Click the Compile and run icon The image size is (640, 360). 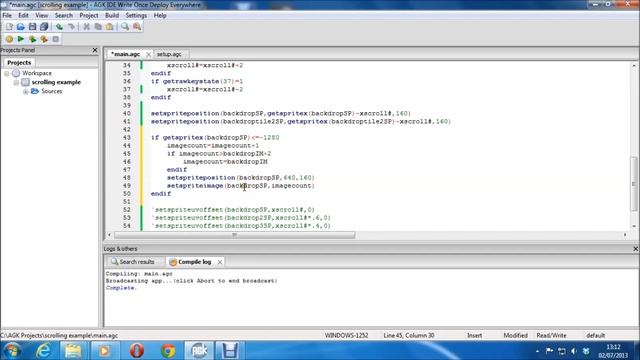[32, 39]
